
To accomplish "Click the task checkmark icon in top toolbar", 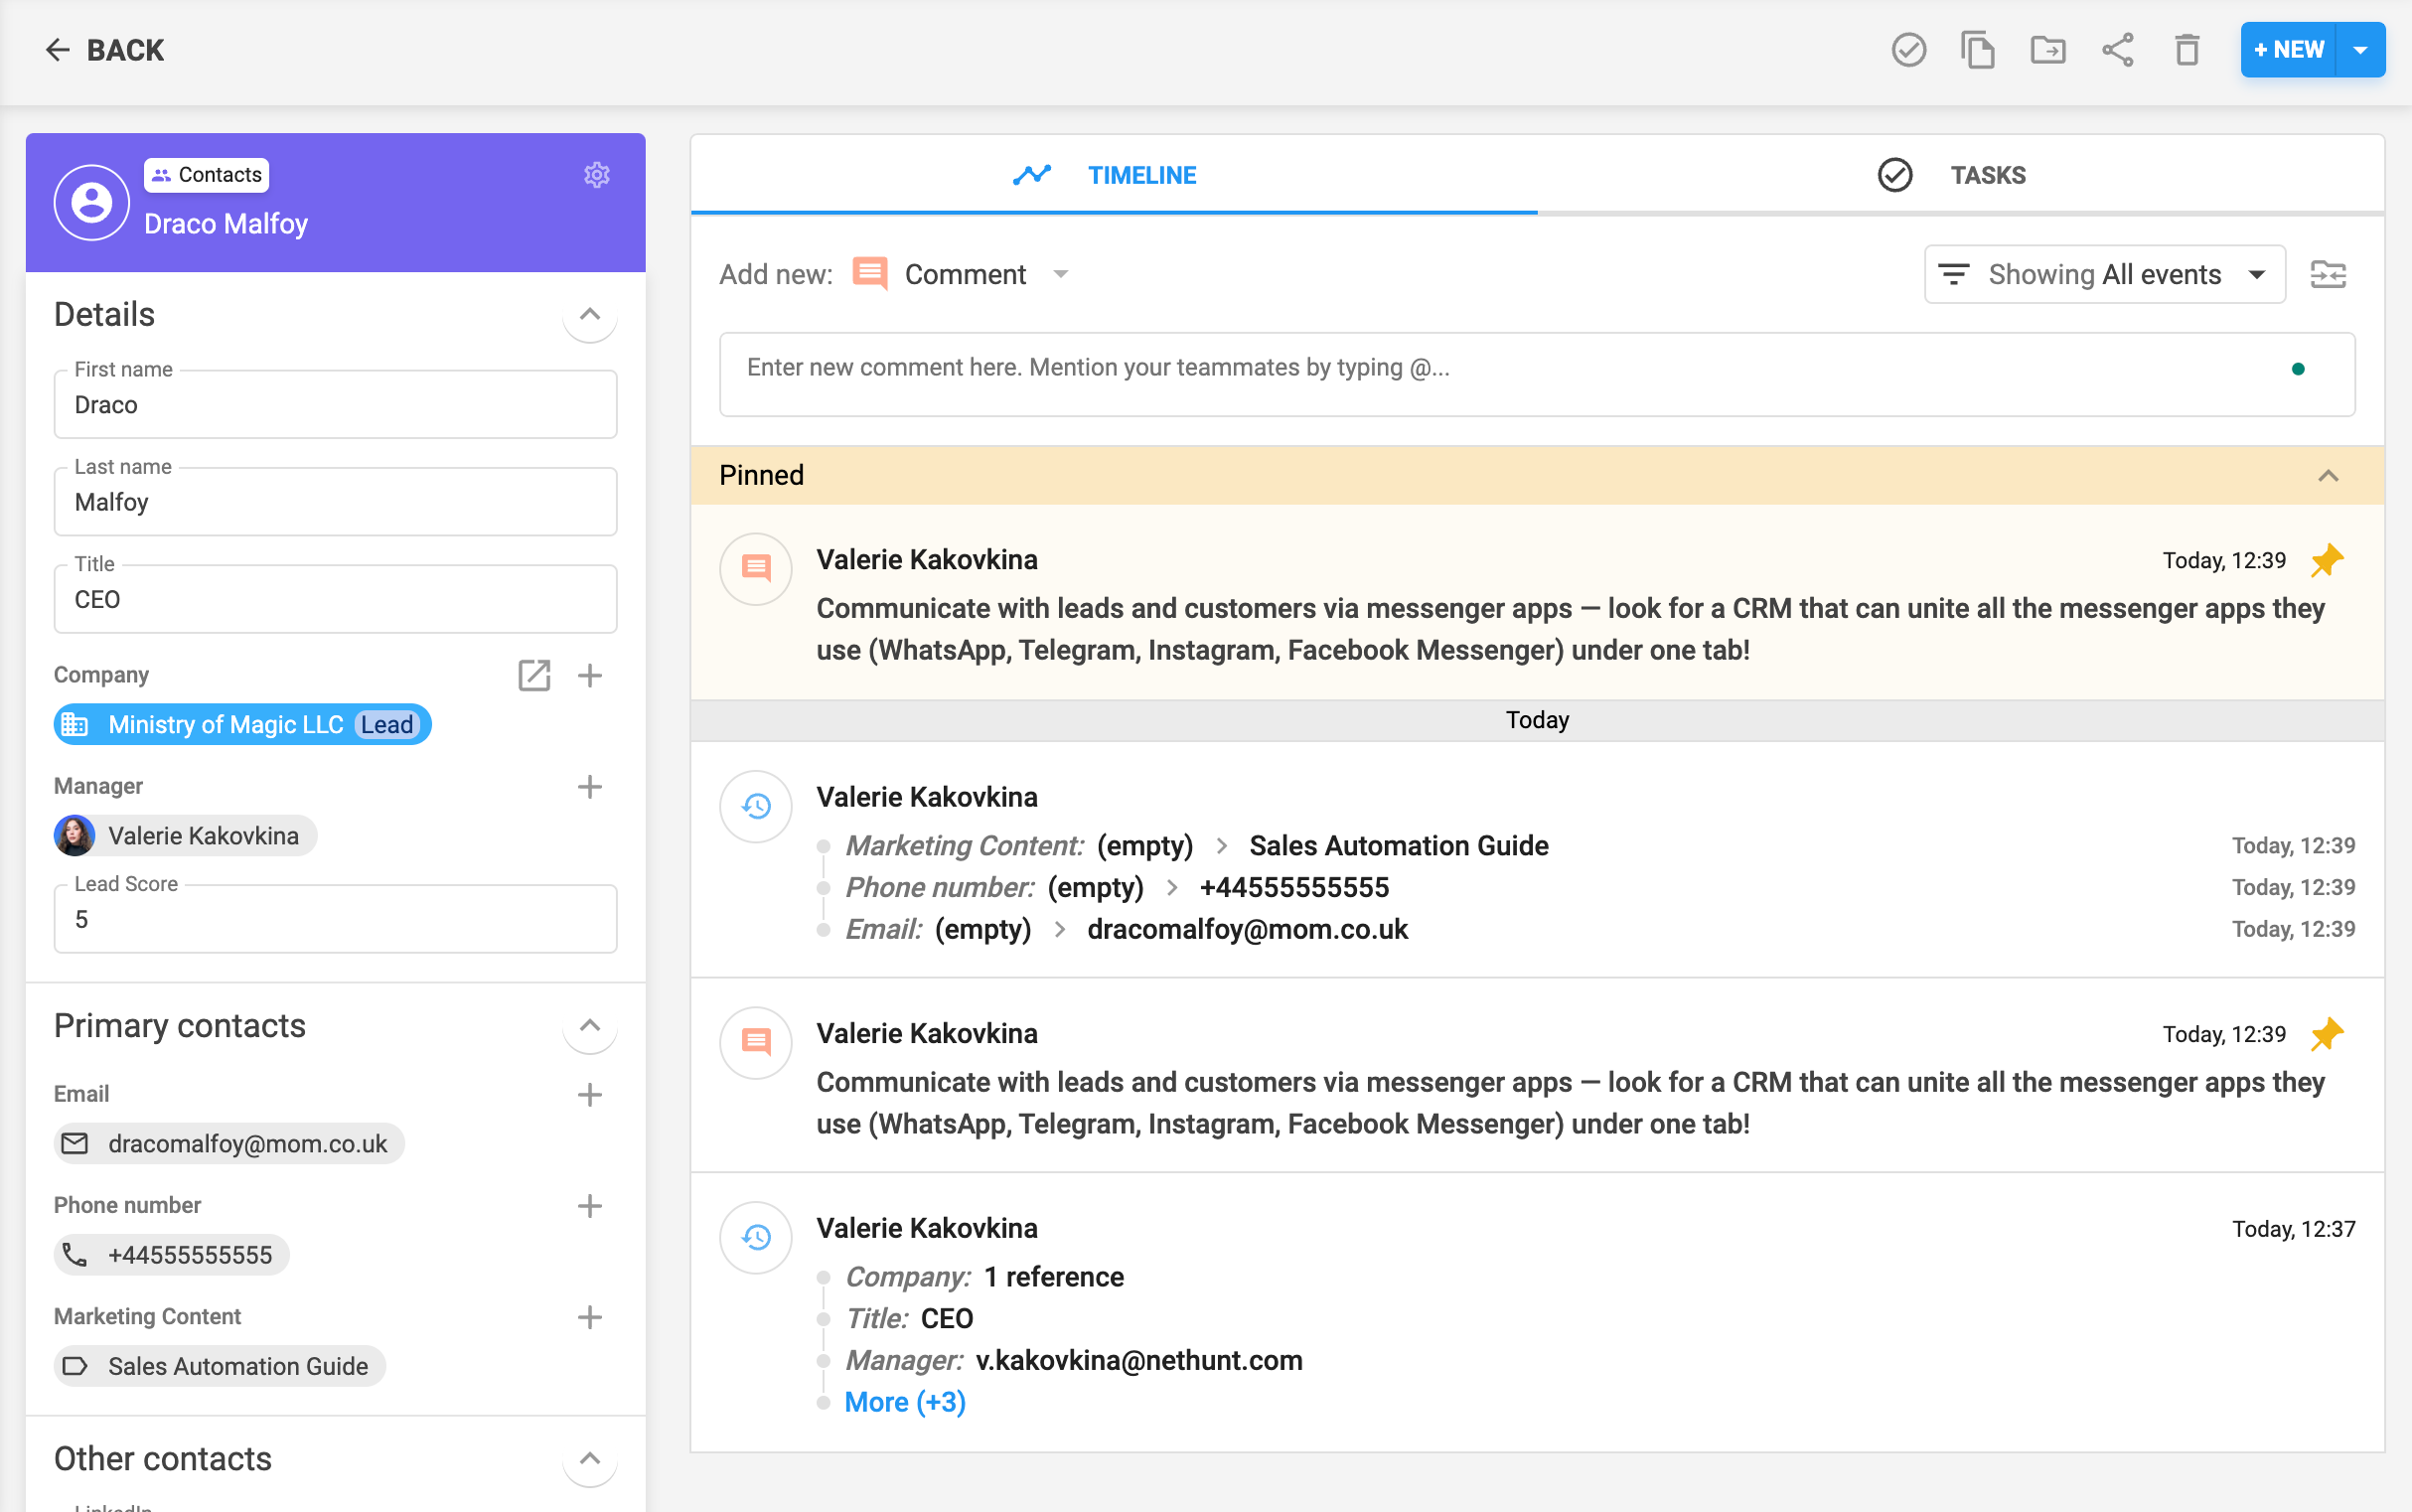I will pos(1908,49).
